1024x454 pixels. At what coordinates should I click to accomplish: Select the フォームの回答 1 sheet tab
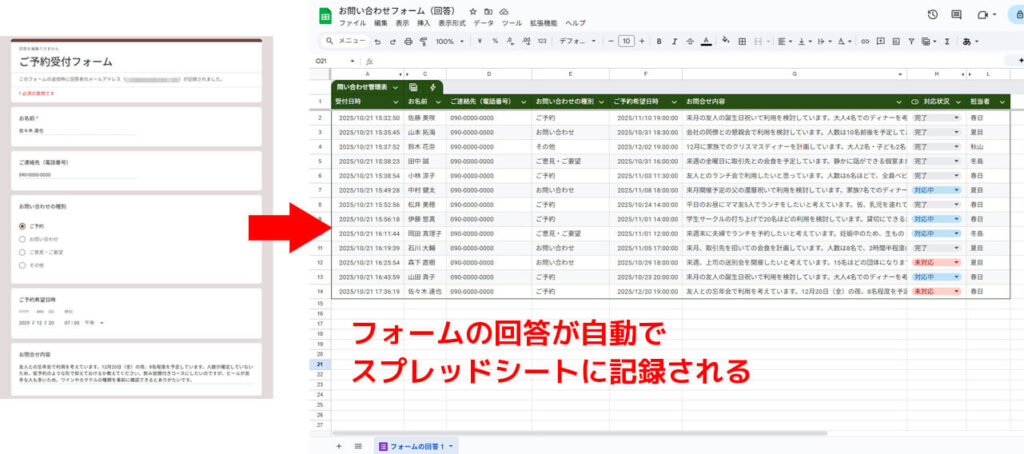click(x=416, y=446)
